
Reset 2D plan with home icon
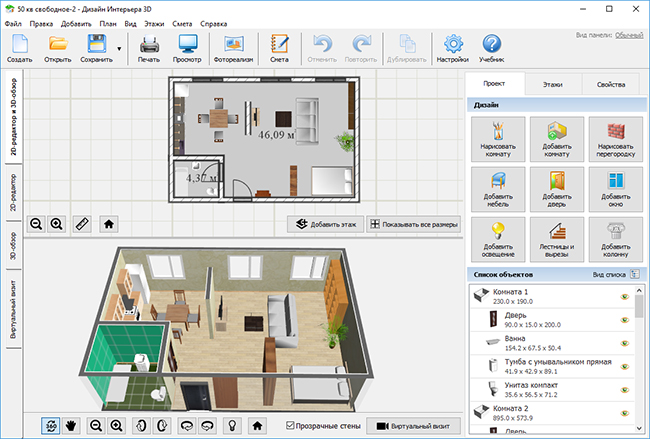tap(109, 224)
